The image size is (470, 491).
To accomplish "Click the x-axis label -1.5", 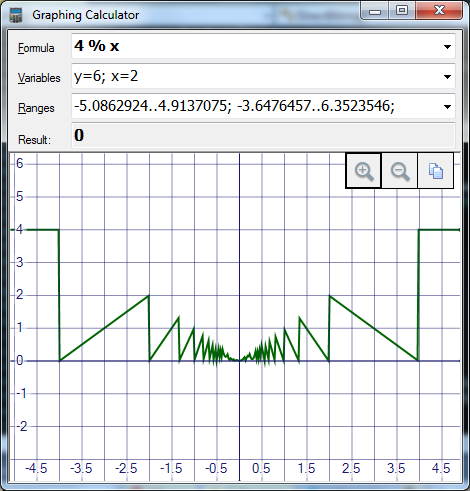I will [x=171, y=468].
